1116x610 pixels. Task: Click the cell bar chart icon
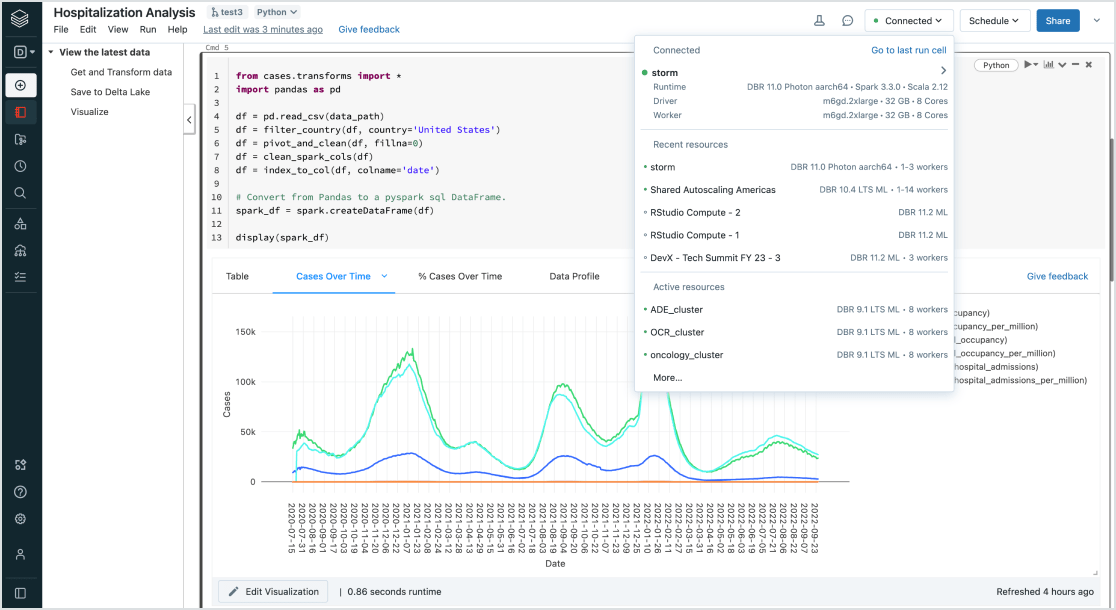coord(1048,65)
